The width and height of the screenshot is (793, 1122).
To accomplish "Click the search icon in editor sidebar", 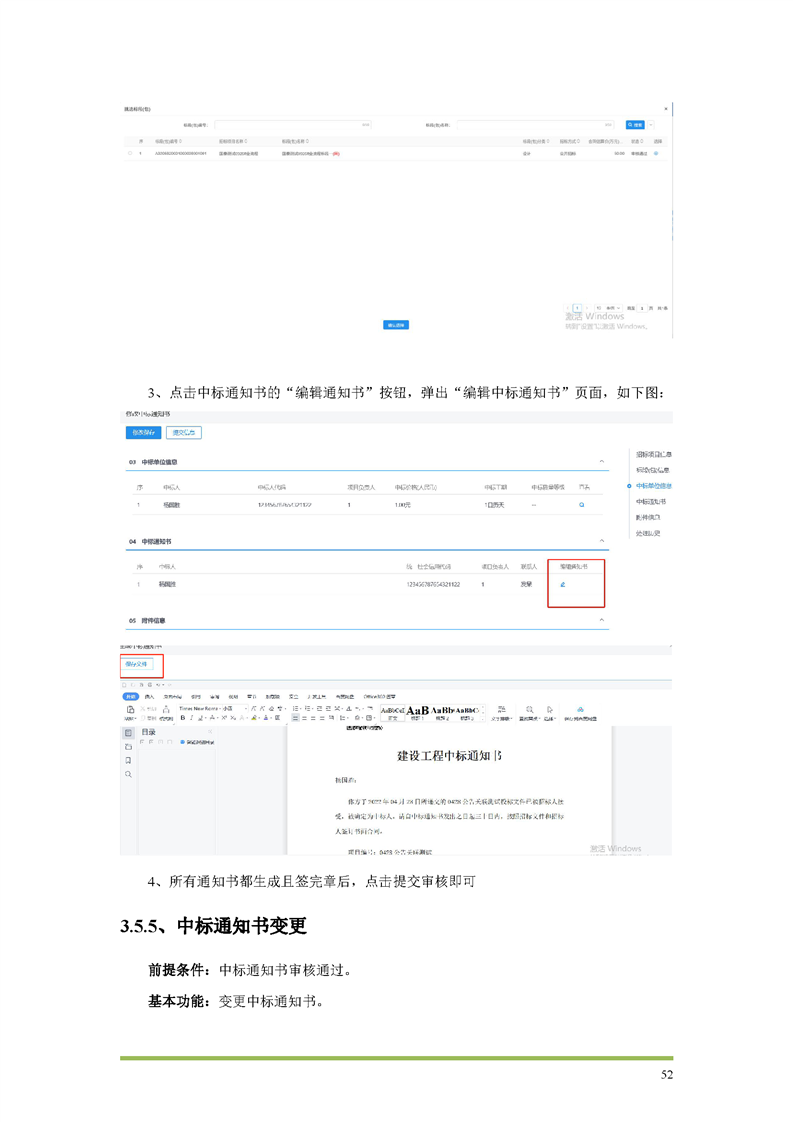I will click(x=128, y=774).
